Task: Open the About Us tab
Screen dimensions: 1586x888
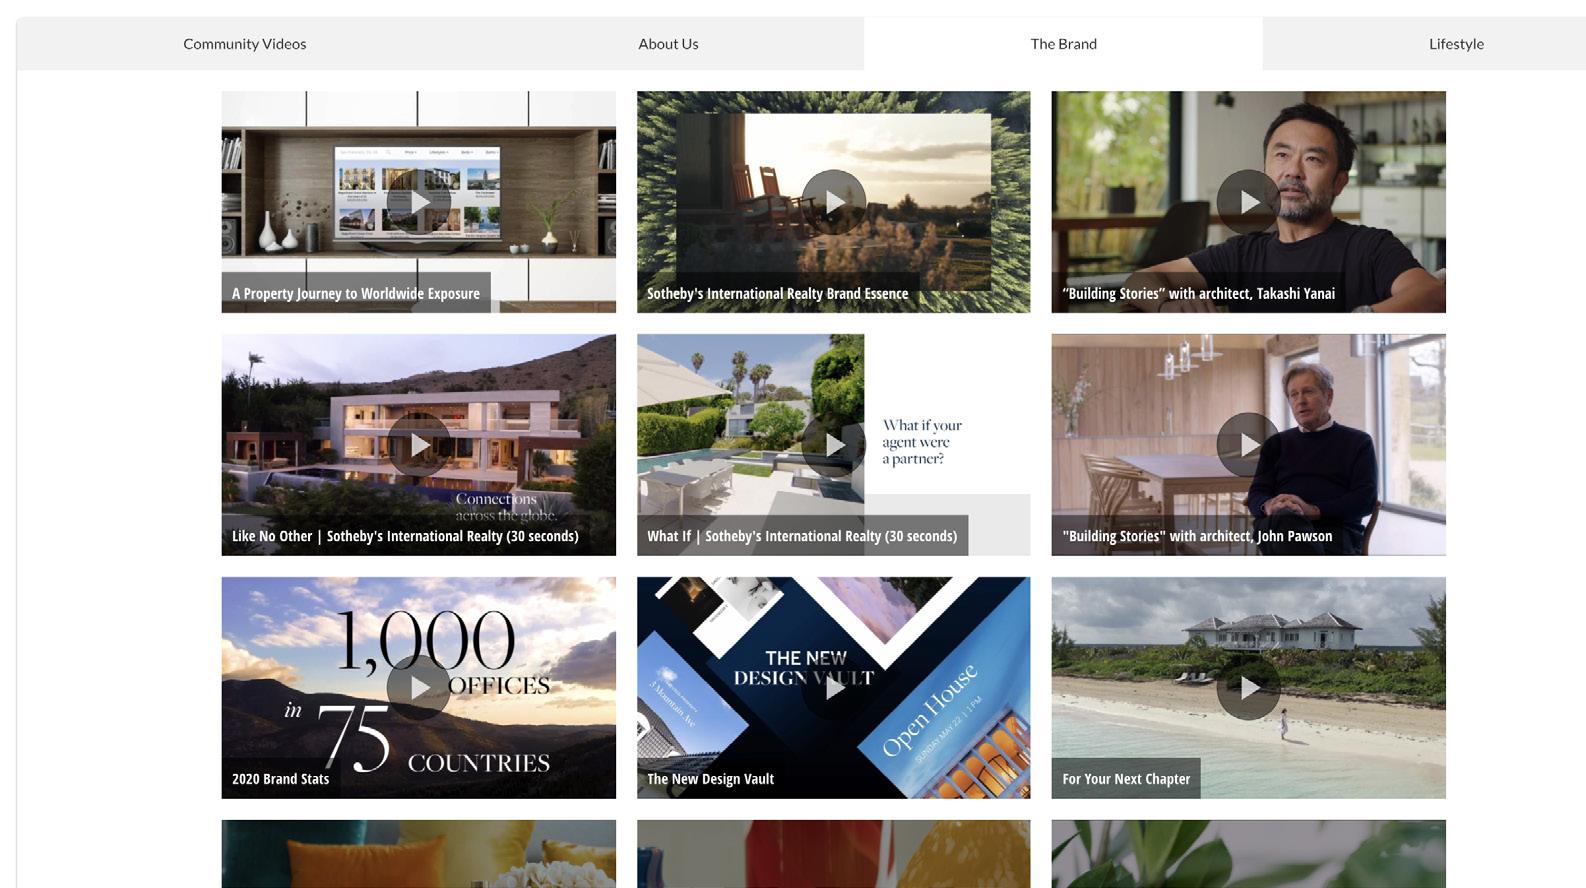Action: tap(668, 44)
